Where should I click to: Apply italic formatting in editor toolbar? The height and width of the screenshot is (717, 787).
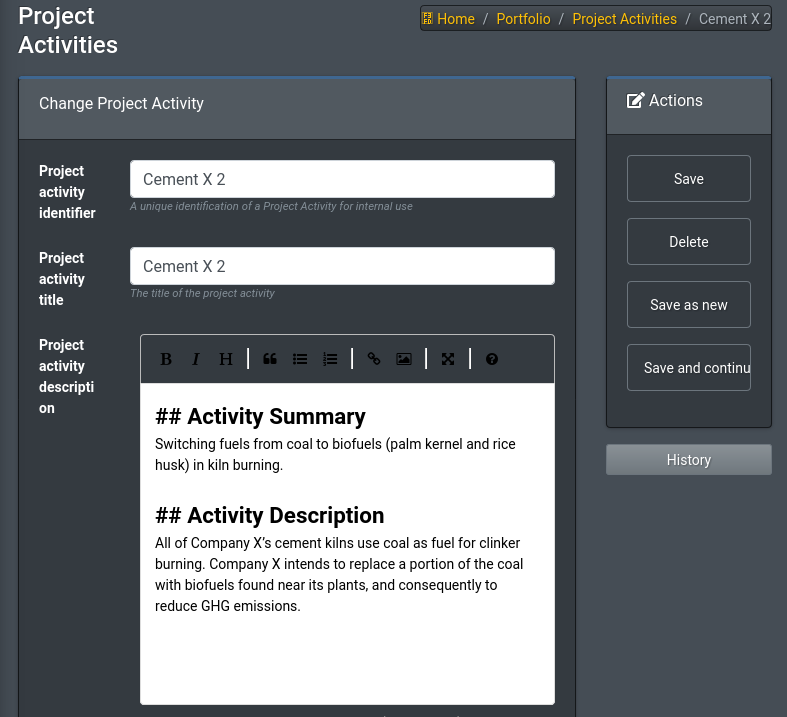(x=196, y=359)
